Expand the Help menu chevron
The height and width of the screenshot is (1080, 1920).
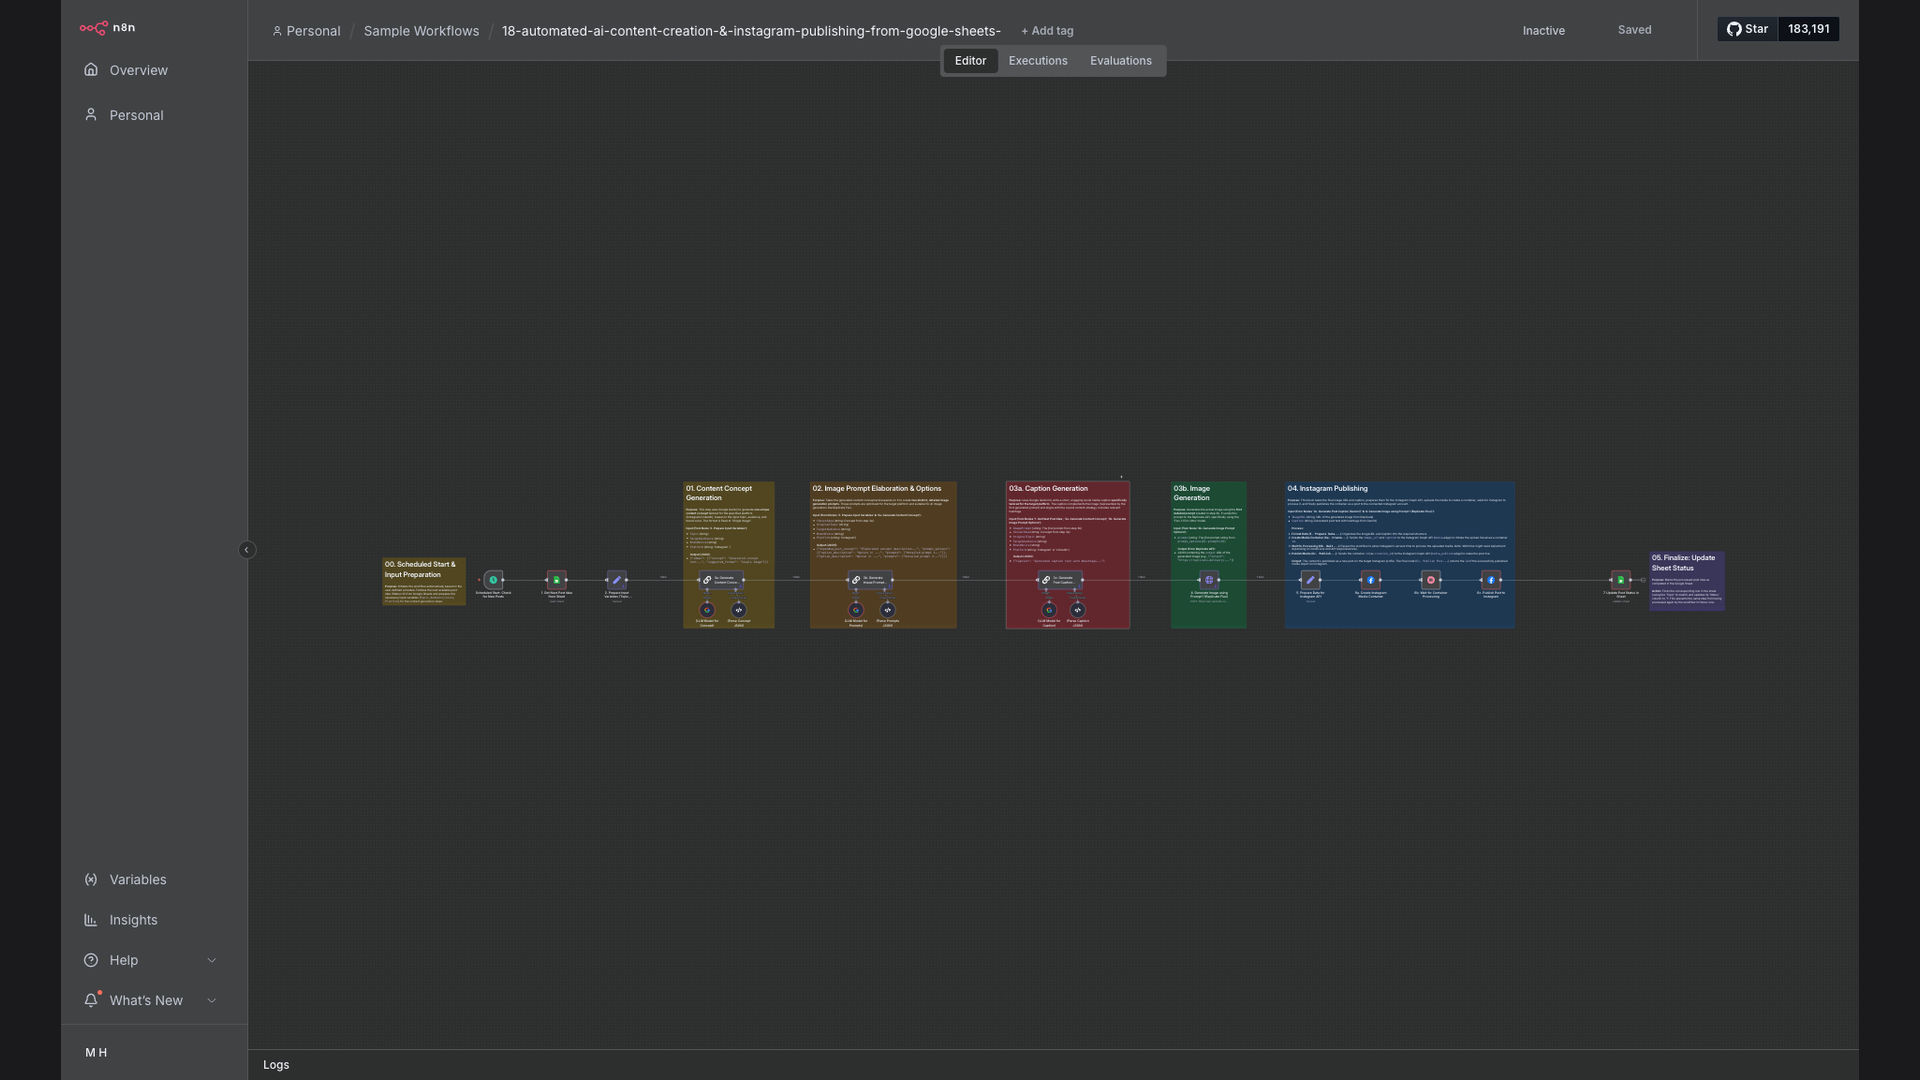(x=211, y=960)
